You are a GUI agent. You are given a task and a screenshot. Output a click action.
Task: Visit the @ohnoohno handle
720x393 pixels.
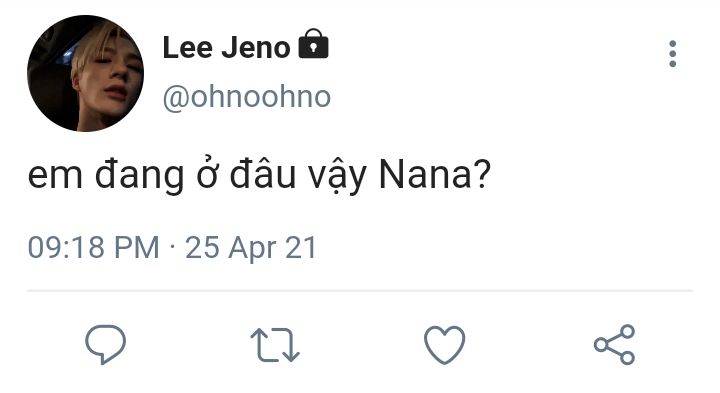247,97
